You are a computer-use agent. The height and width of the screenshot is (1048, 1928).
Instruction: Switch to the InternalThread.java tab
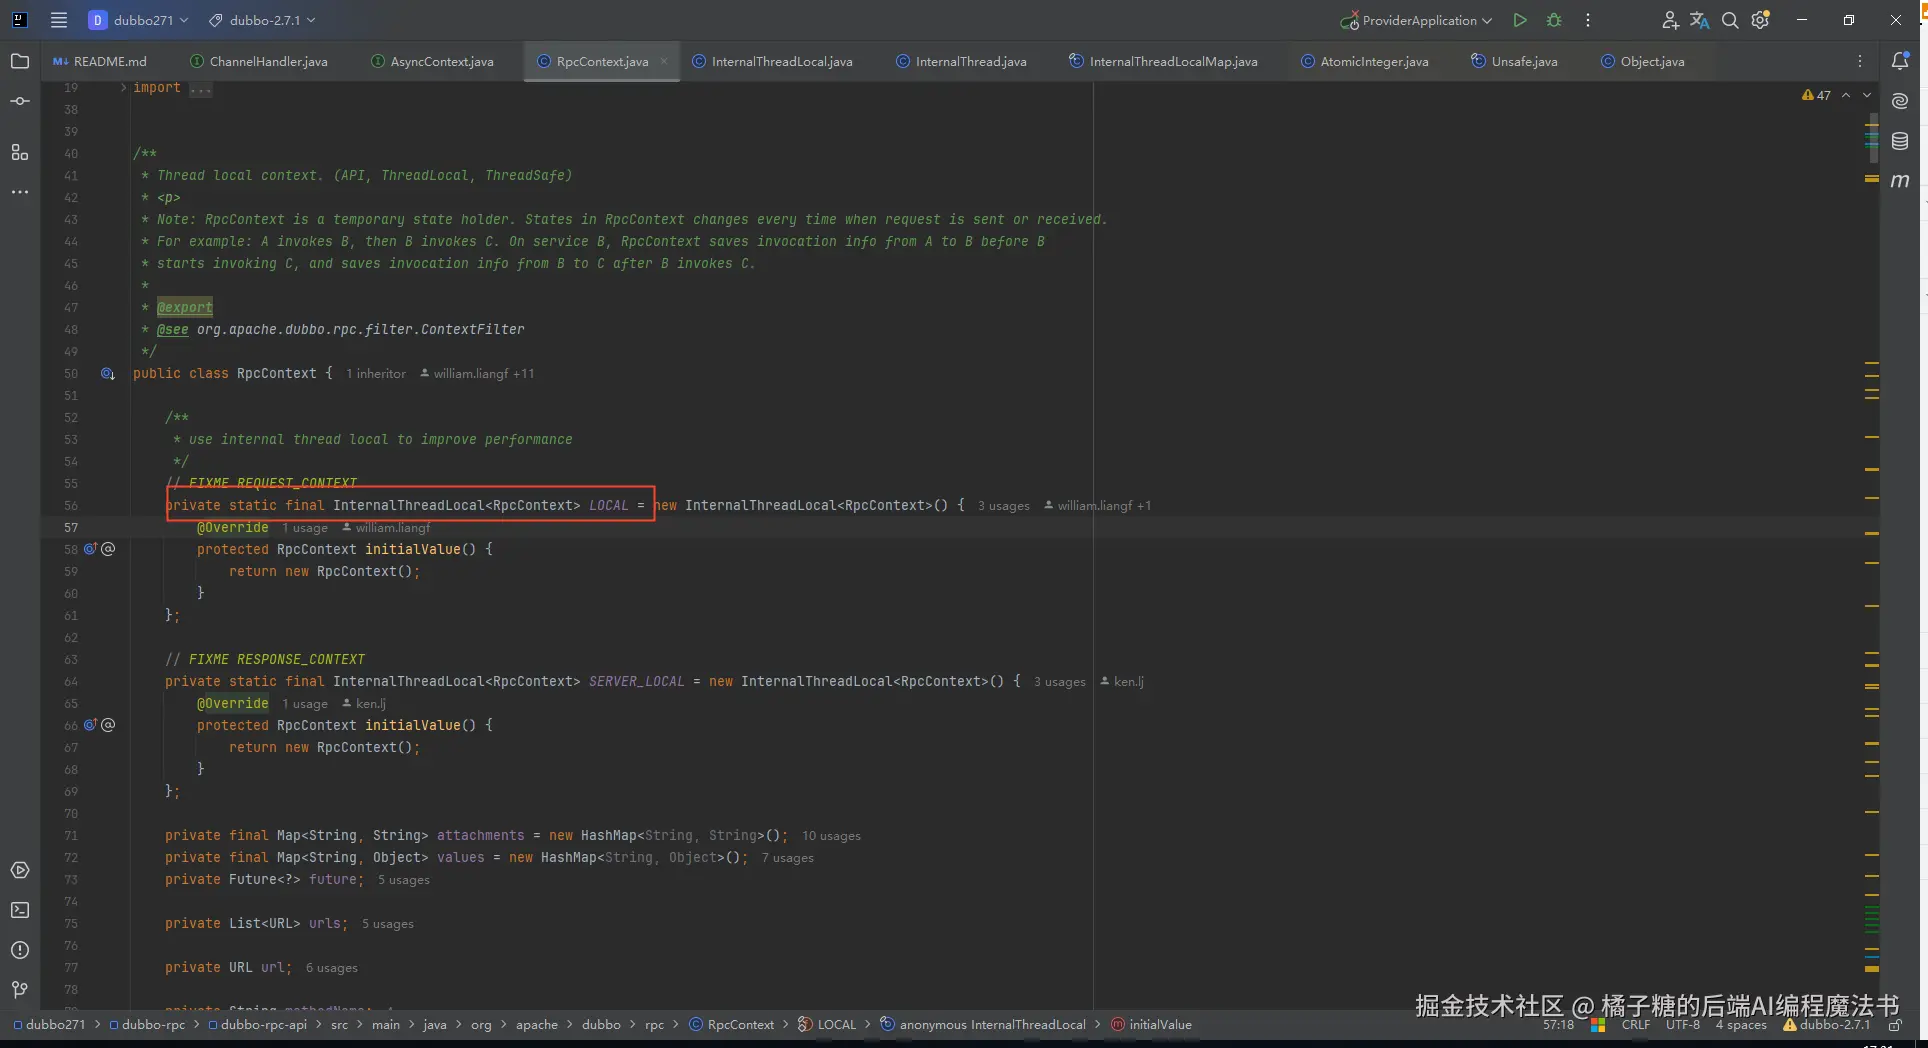click(961, 61)
